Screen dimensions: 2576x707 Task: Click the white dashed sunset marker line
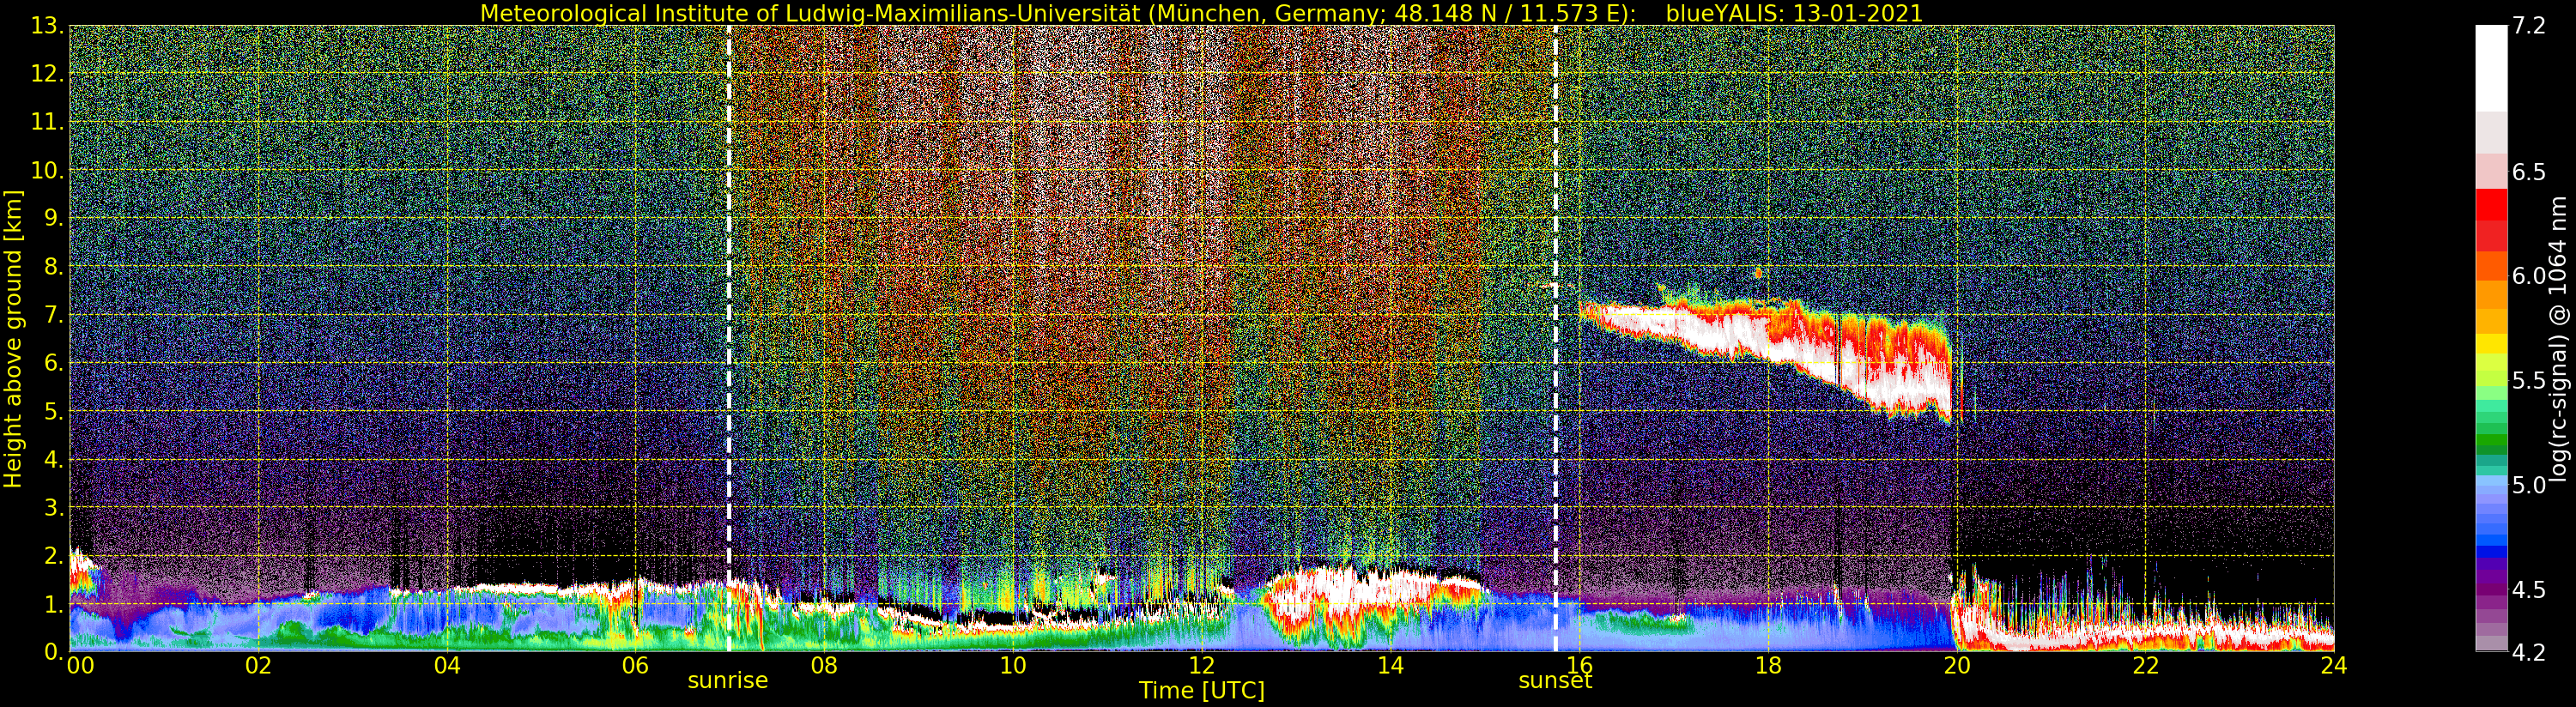[x=1556, y=338]
